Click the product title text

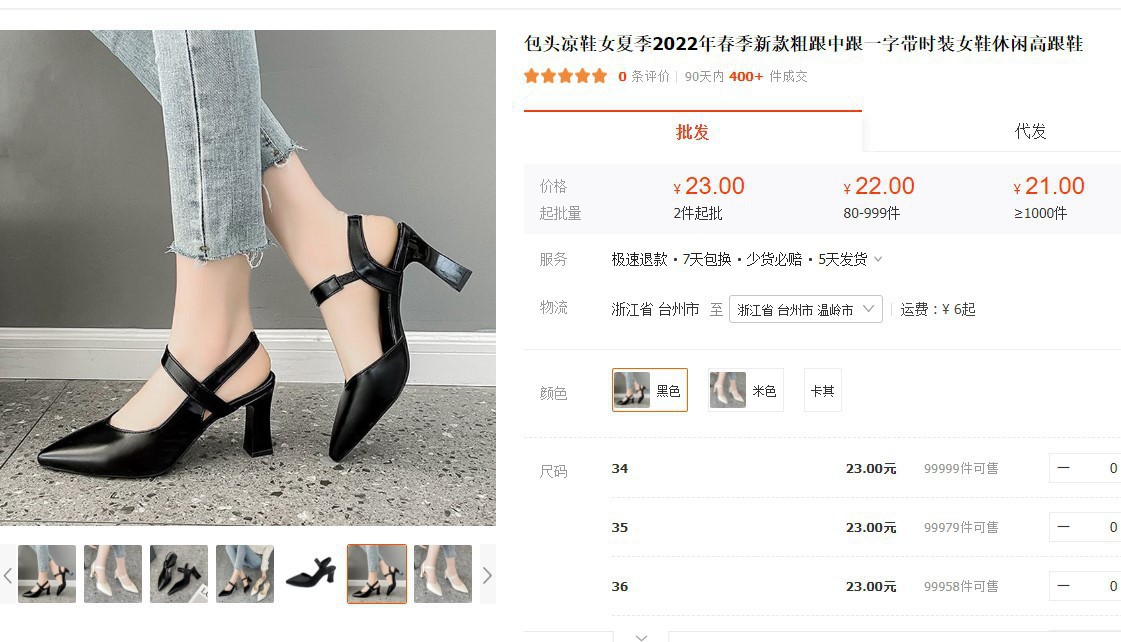[x=804, y=44]
